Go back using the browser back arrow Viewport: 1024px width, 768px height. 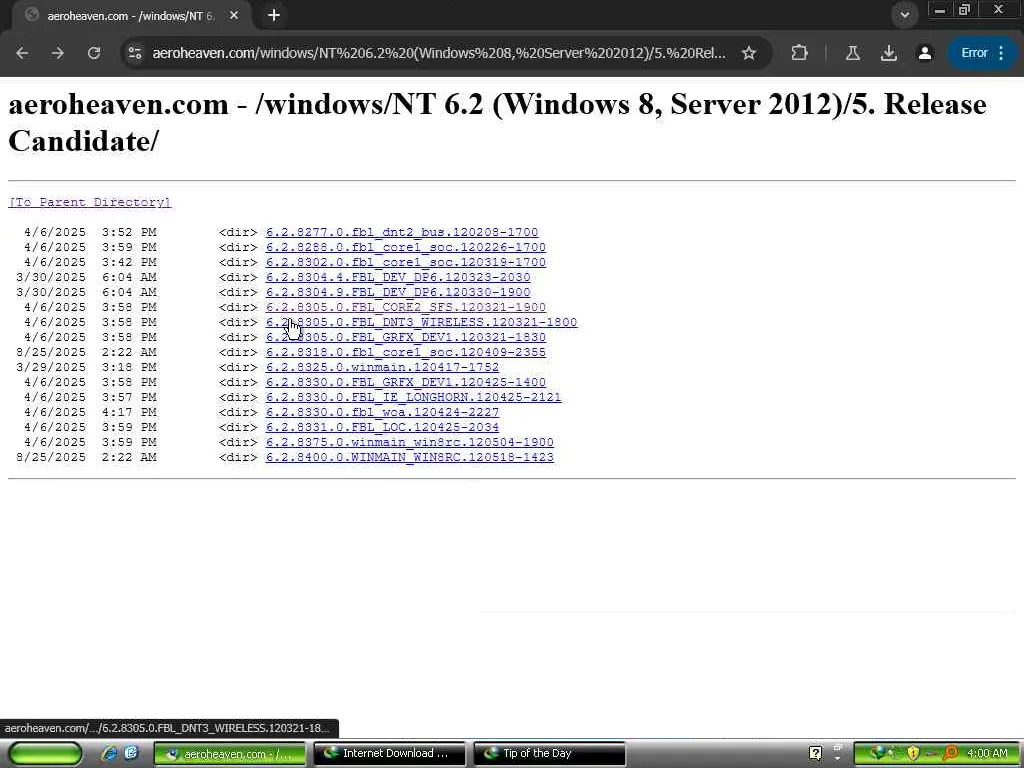[x=22, y=53]
